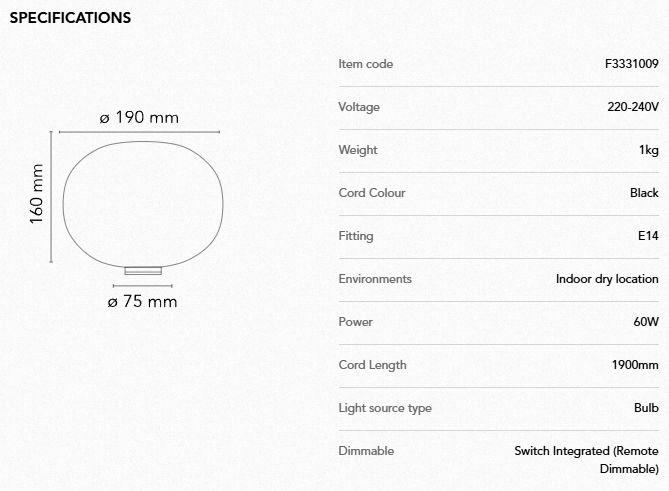Click the E14 fitting value

[x=648, y=236]
